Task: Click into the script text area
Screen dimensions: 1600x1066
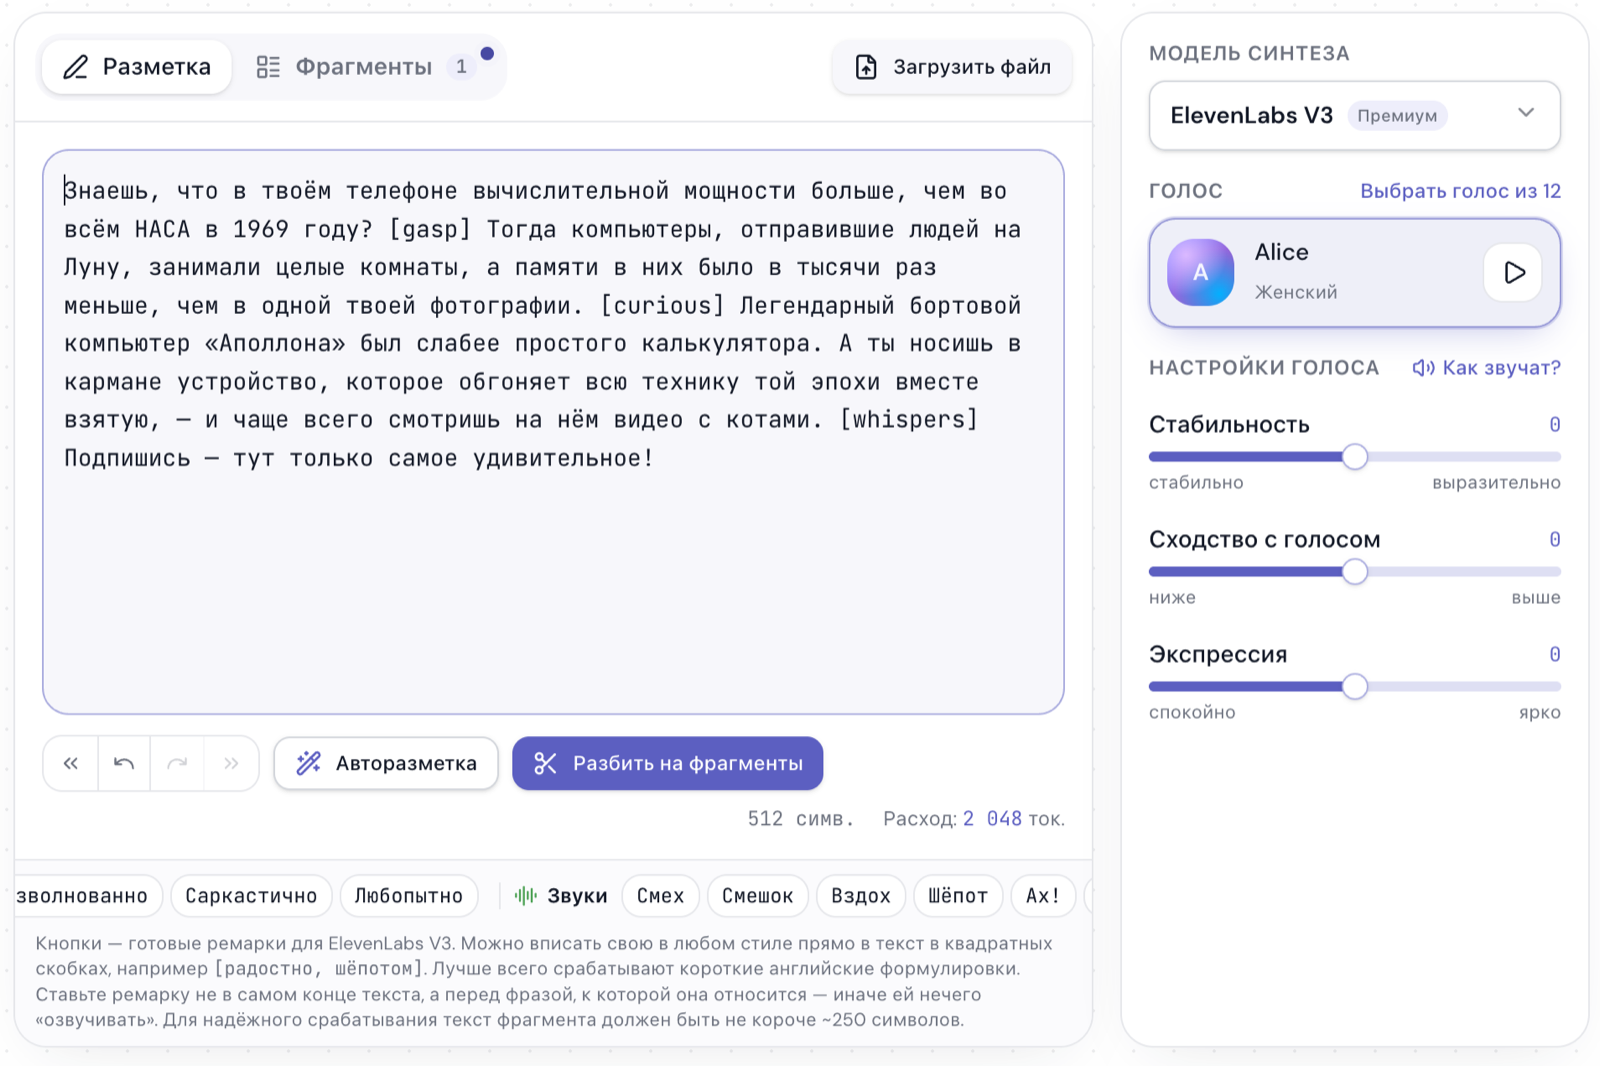Action: click(553, 432)
